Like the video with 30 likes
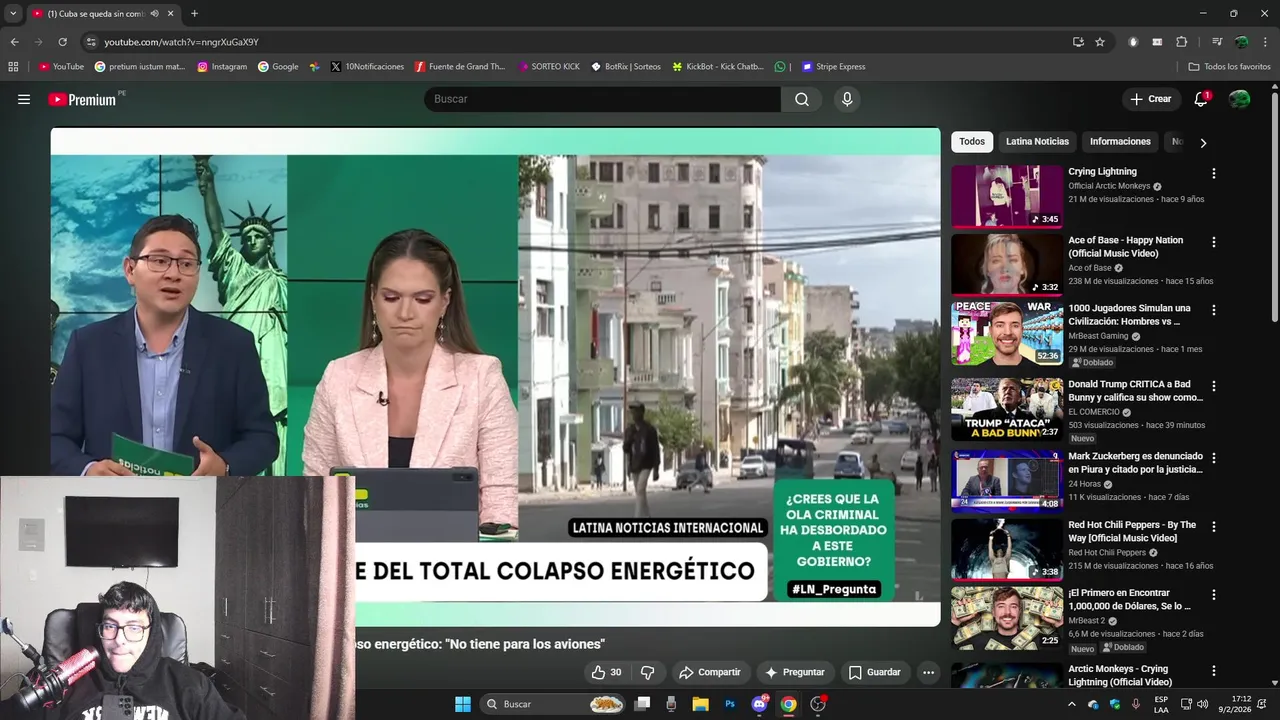Screen dimensions: 1280x720 [607, 672]
